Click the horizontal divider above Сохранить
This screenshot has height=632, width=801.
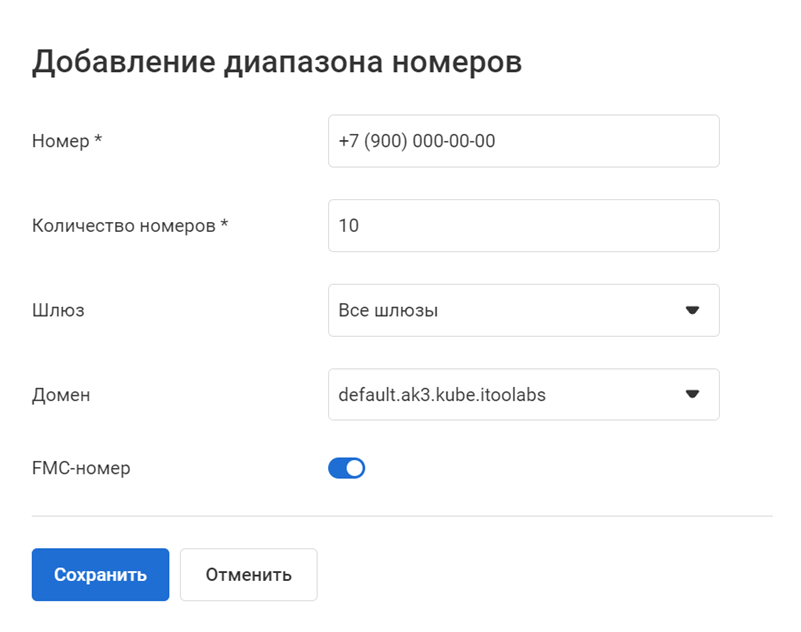402,516
